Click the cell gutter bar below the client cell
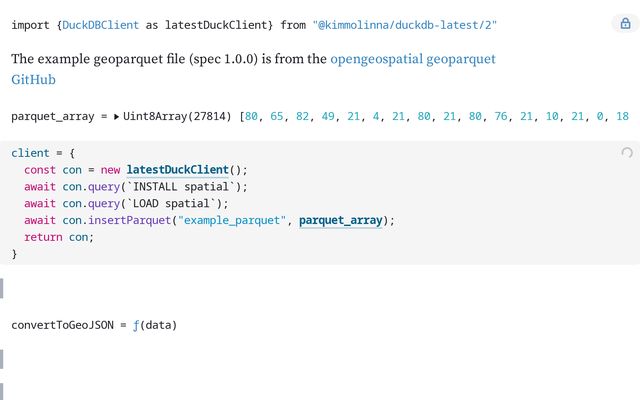 tap(2, 288)
